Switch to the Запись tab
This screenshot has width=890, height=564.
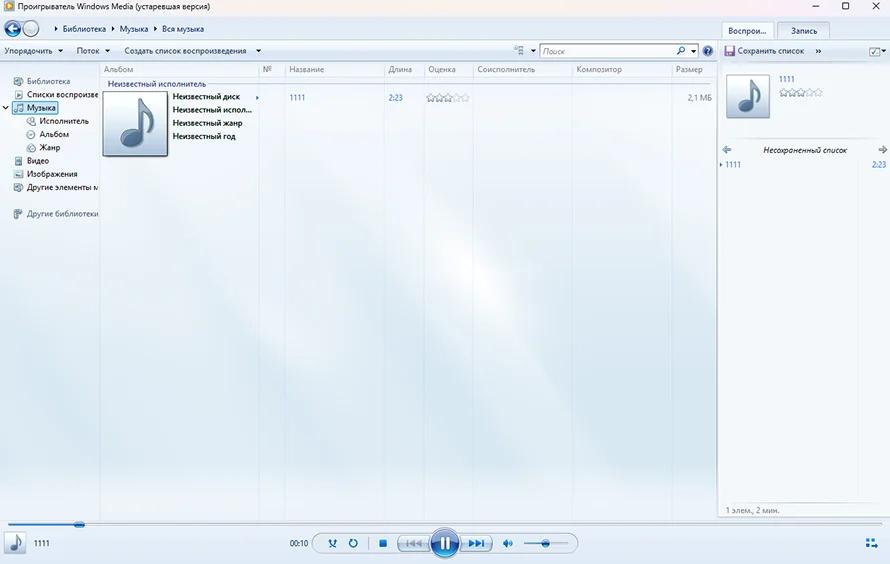[804, 31]
